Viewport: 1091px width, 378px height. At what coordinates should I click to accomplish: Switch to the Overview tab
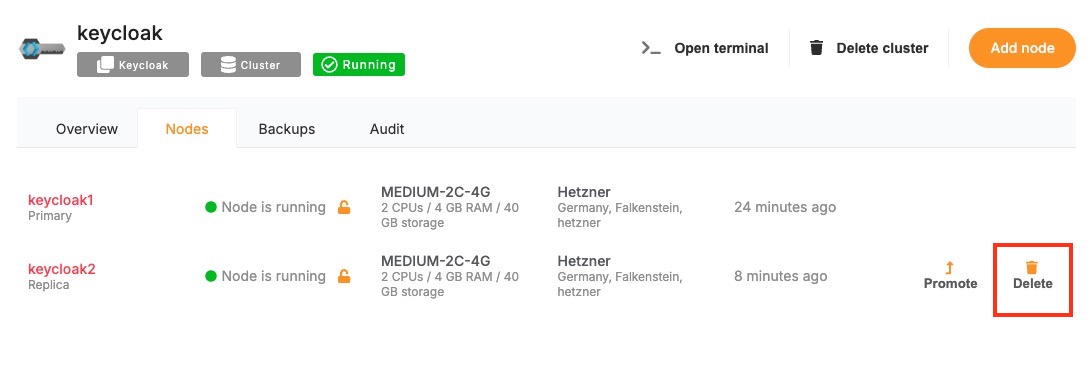(x=87, y=129)
